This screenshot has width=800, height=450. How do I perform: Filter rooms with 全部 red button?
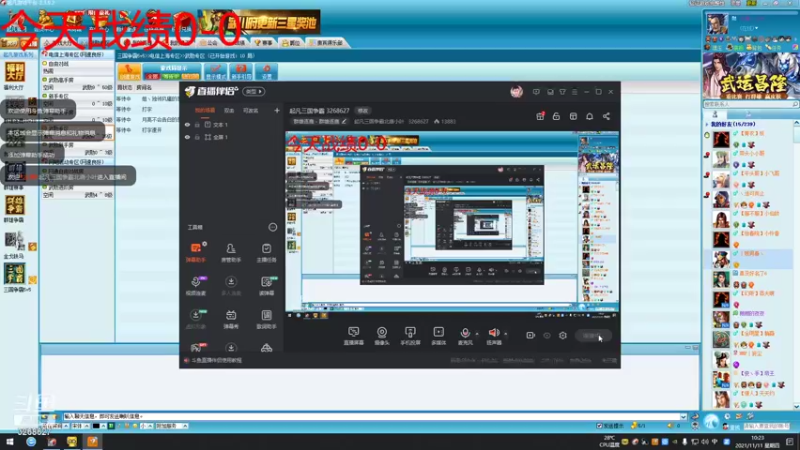[x=153, y=76]
